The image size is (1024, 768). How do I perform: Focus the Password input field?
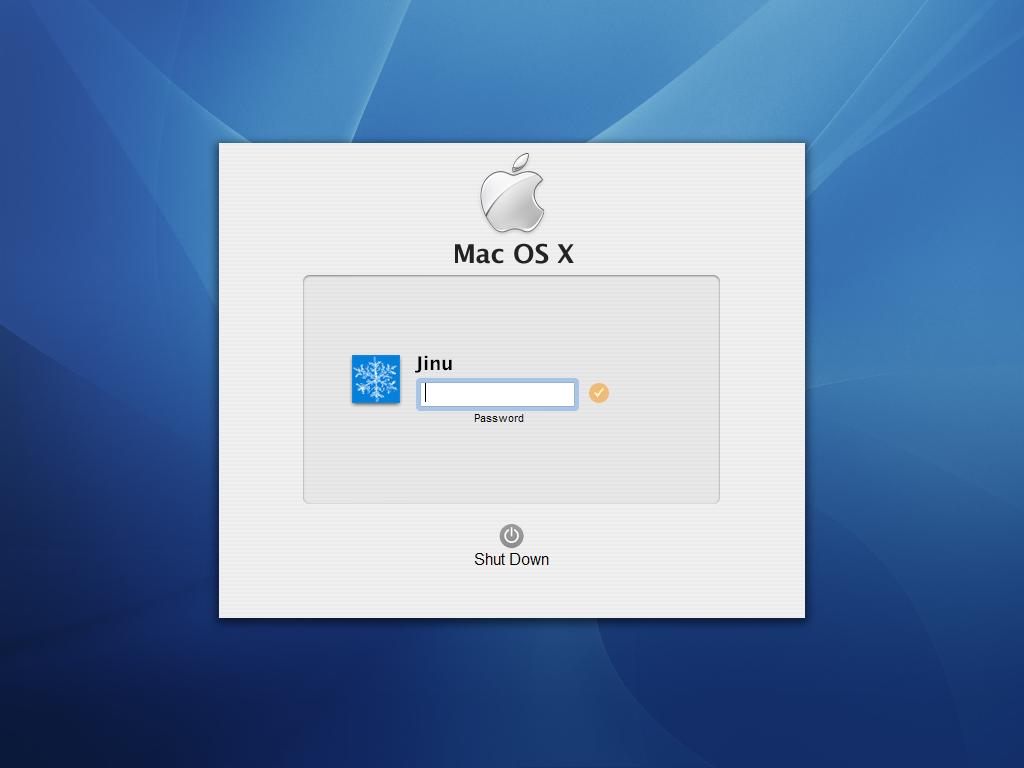(x=497, y=394)
